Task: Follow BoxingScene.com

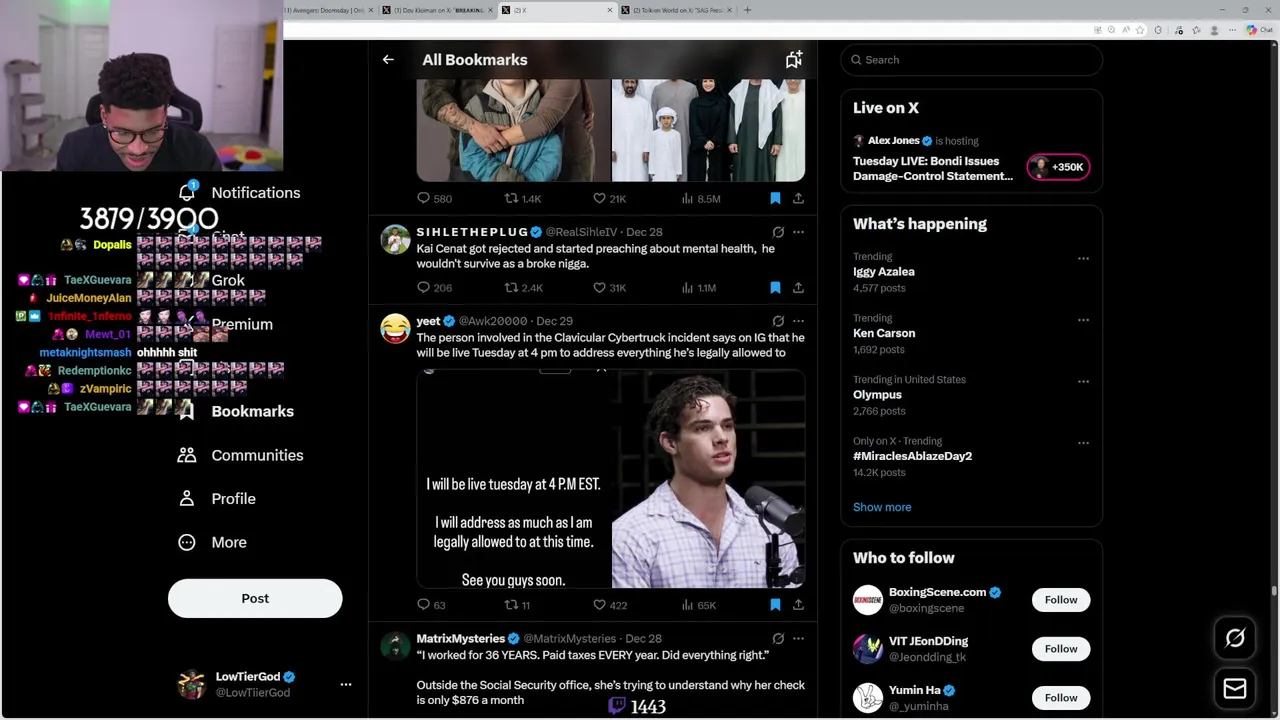Action: click(x=1061, y=600)
